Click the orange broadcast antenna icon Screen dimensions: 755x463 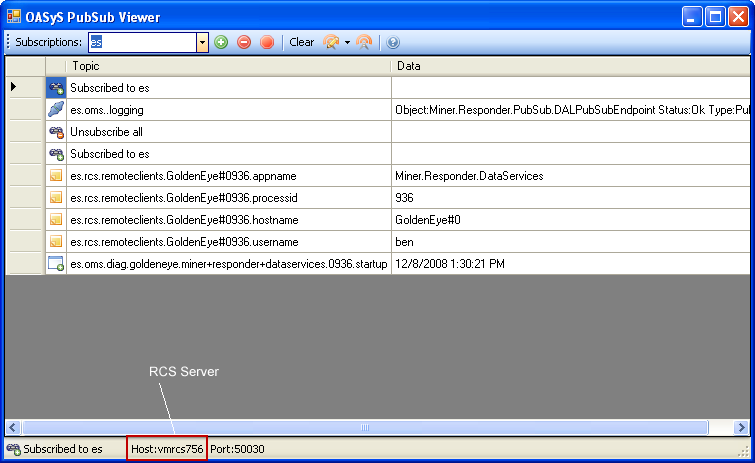pyautogui.click(x=364, y=42)
